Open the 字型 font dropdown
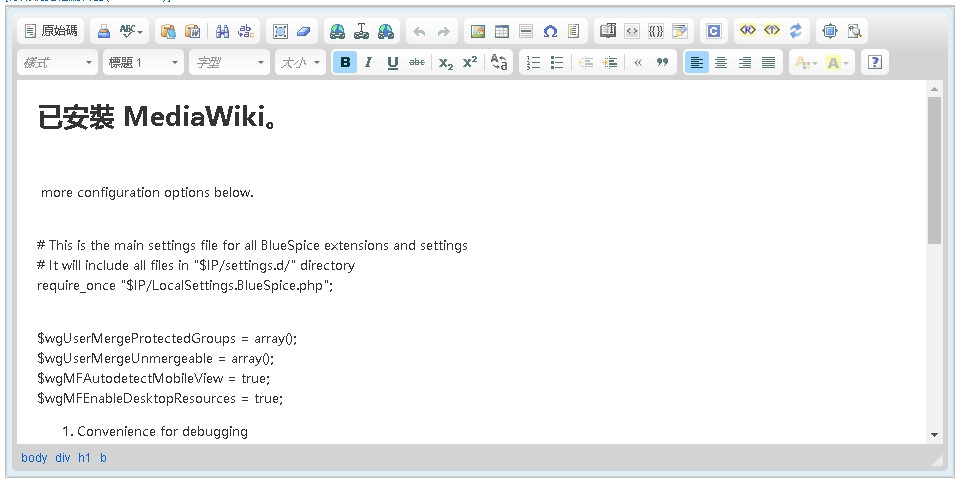This screenshot has height=481, width=955. click(230, 62)
